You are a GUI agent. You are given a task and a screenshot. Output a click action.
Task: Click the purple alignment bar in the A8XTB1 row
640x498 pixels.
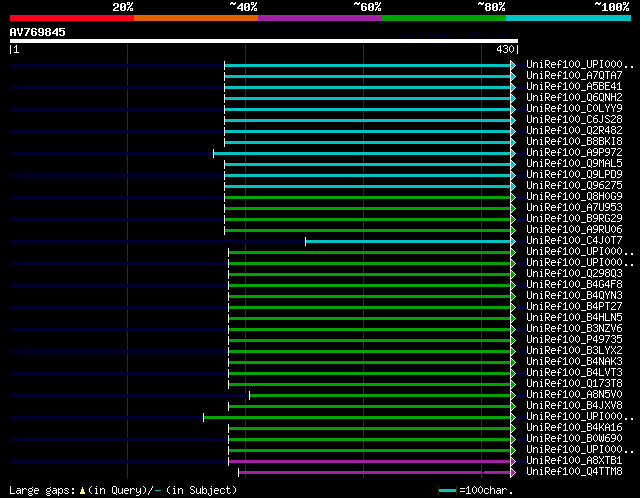(369, 462)
